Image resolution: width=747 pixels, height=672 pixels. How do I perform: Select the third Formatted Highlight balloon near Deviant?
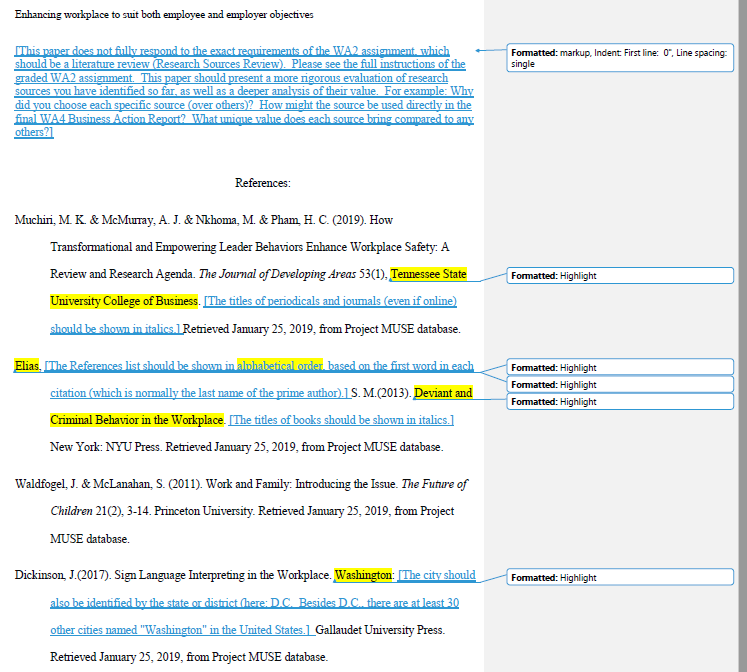pos(620,401)
